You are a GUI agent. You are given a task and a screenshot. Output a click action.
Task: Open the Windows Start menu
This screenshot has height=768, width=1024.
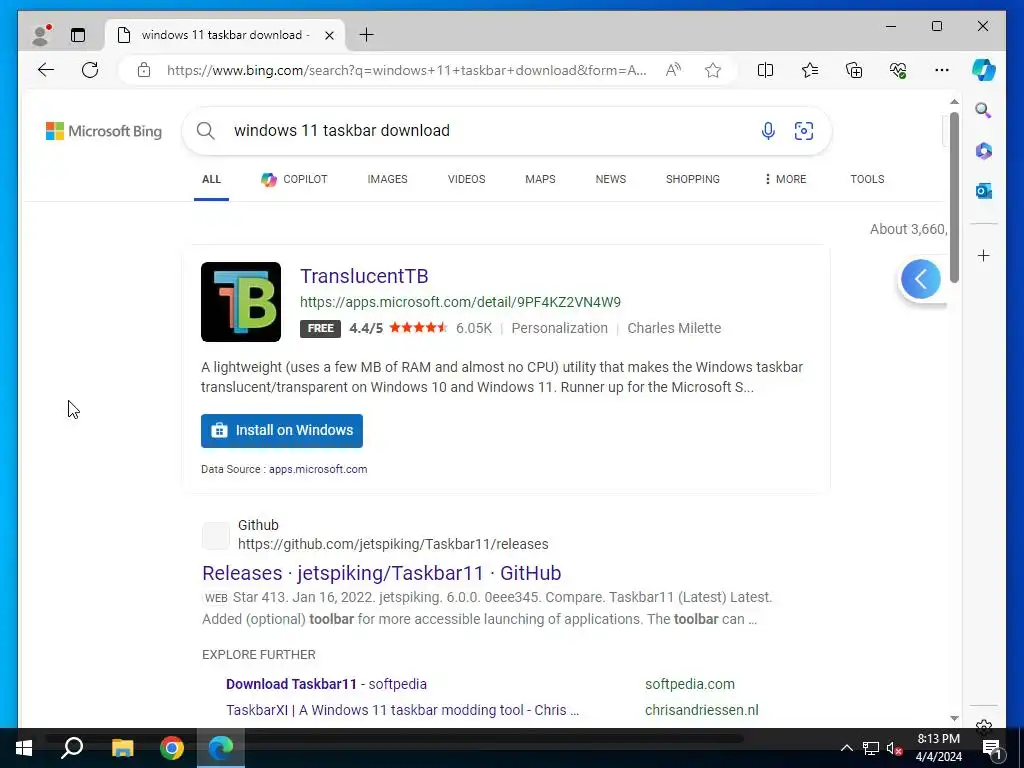point(24,748)
